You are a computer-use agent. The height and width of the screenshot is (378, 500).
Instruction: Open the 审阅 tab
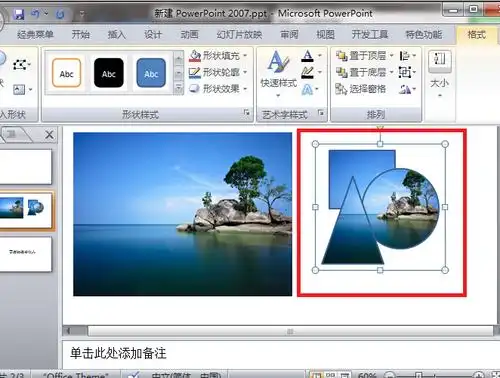click(x=289, y=34)
